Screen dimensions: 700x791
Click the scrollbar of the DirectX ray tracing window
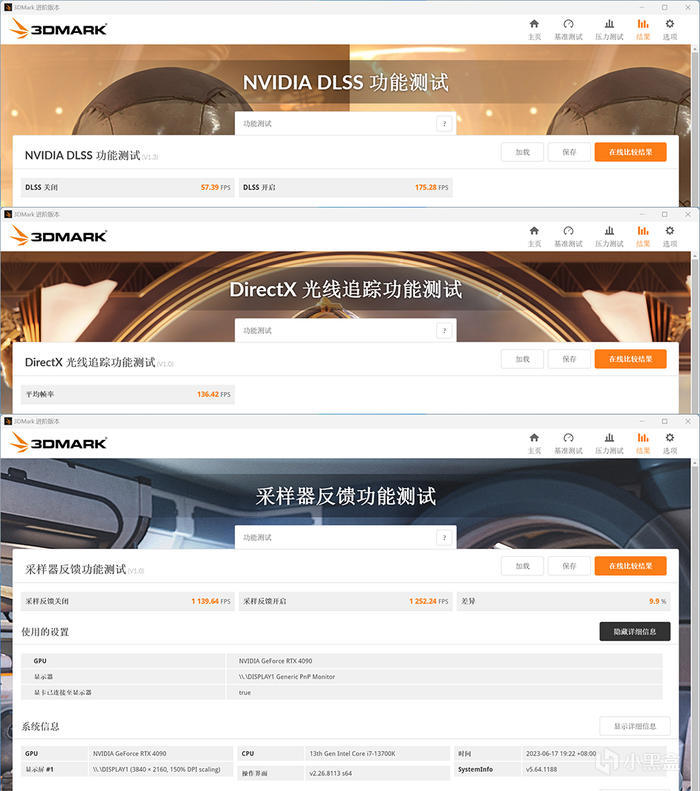tap(695, 333)
